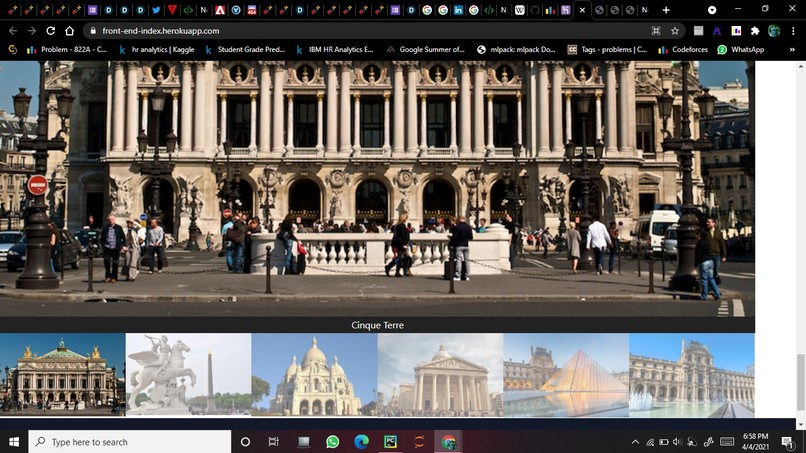Select the Opera Garnier thumbnail
806x453 pixels.
coord(63,374)
